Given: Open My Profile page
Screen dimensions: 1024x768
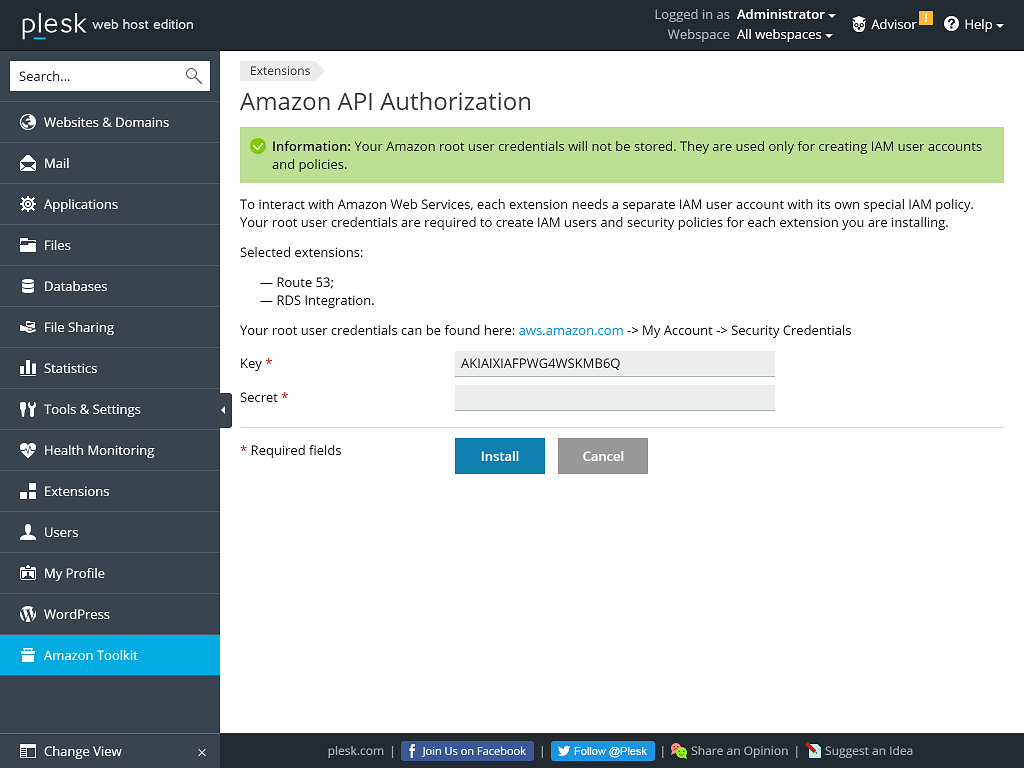Looking at the screenshot, I should pos(110,573).
